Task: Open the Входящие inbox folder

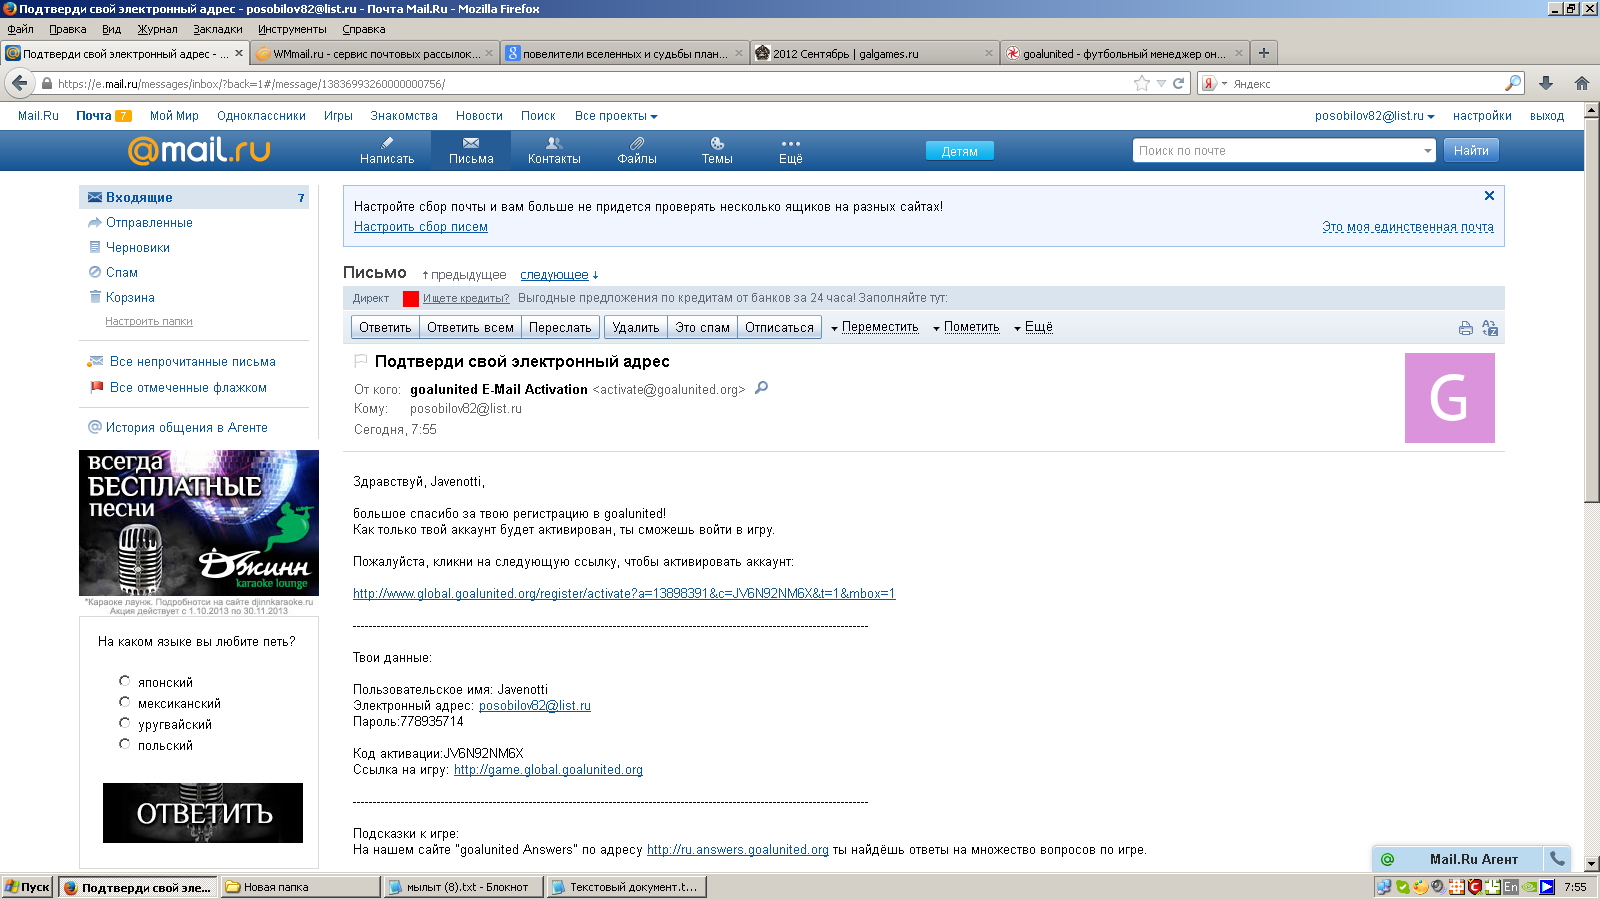Action: (194, 197)
